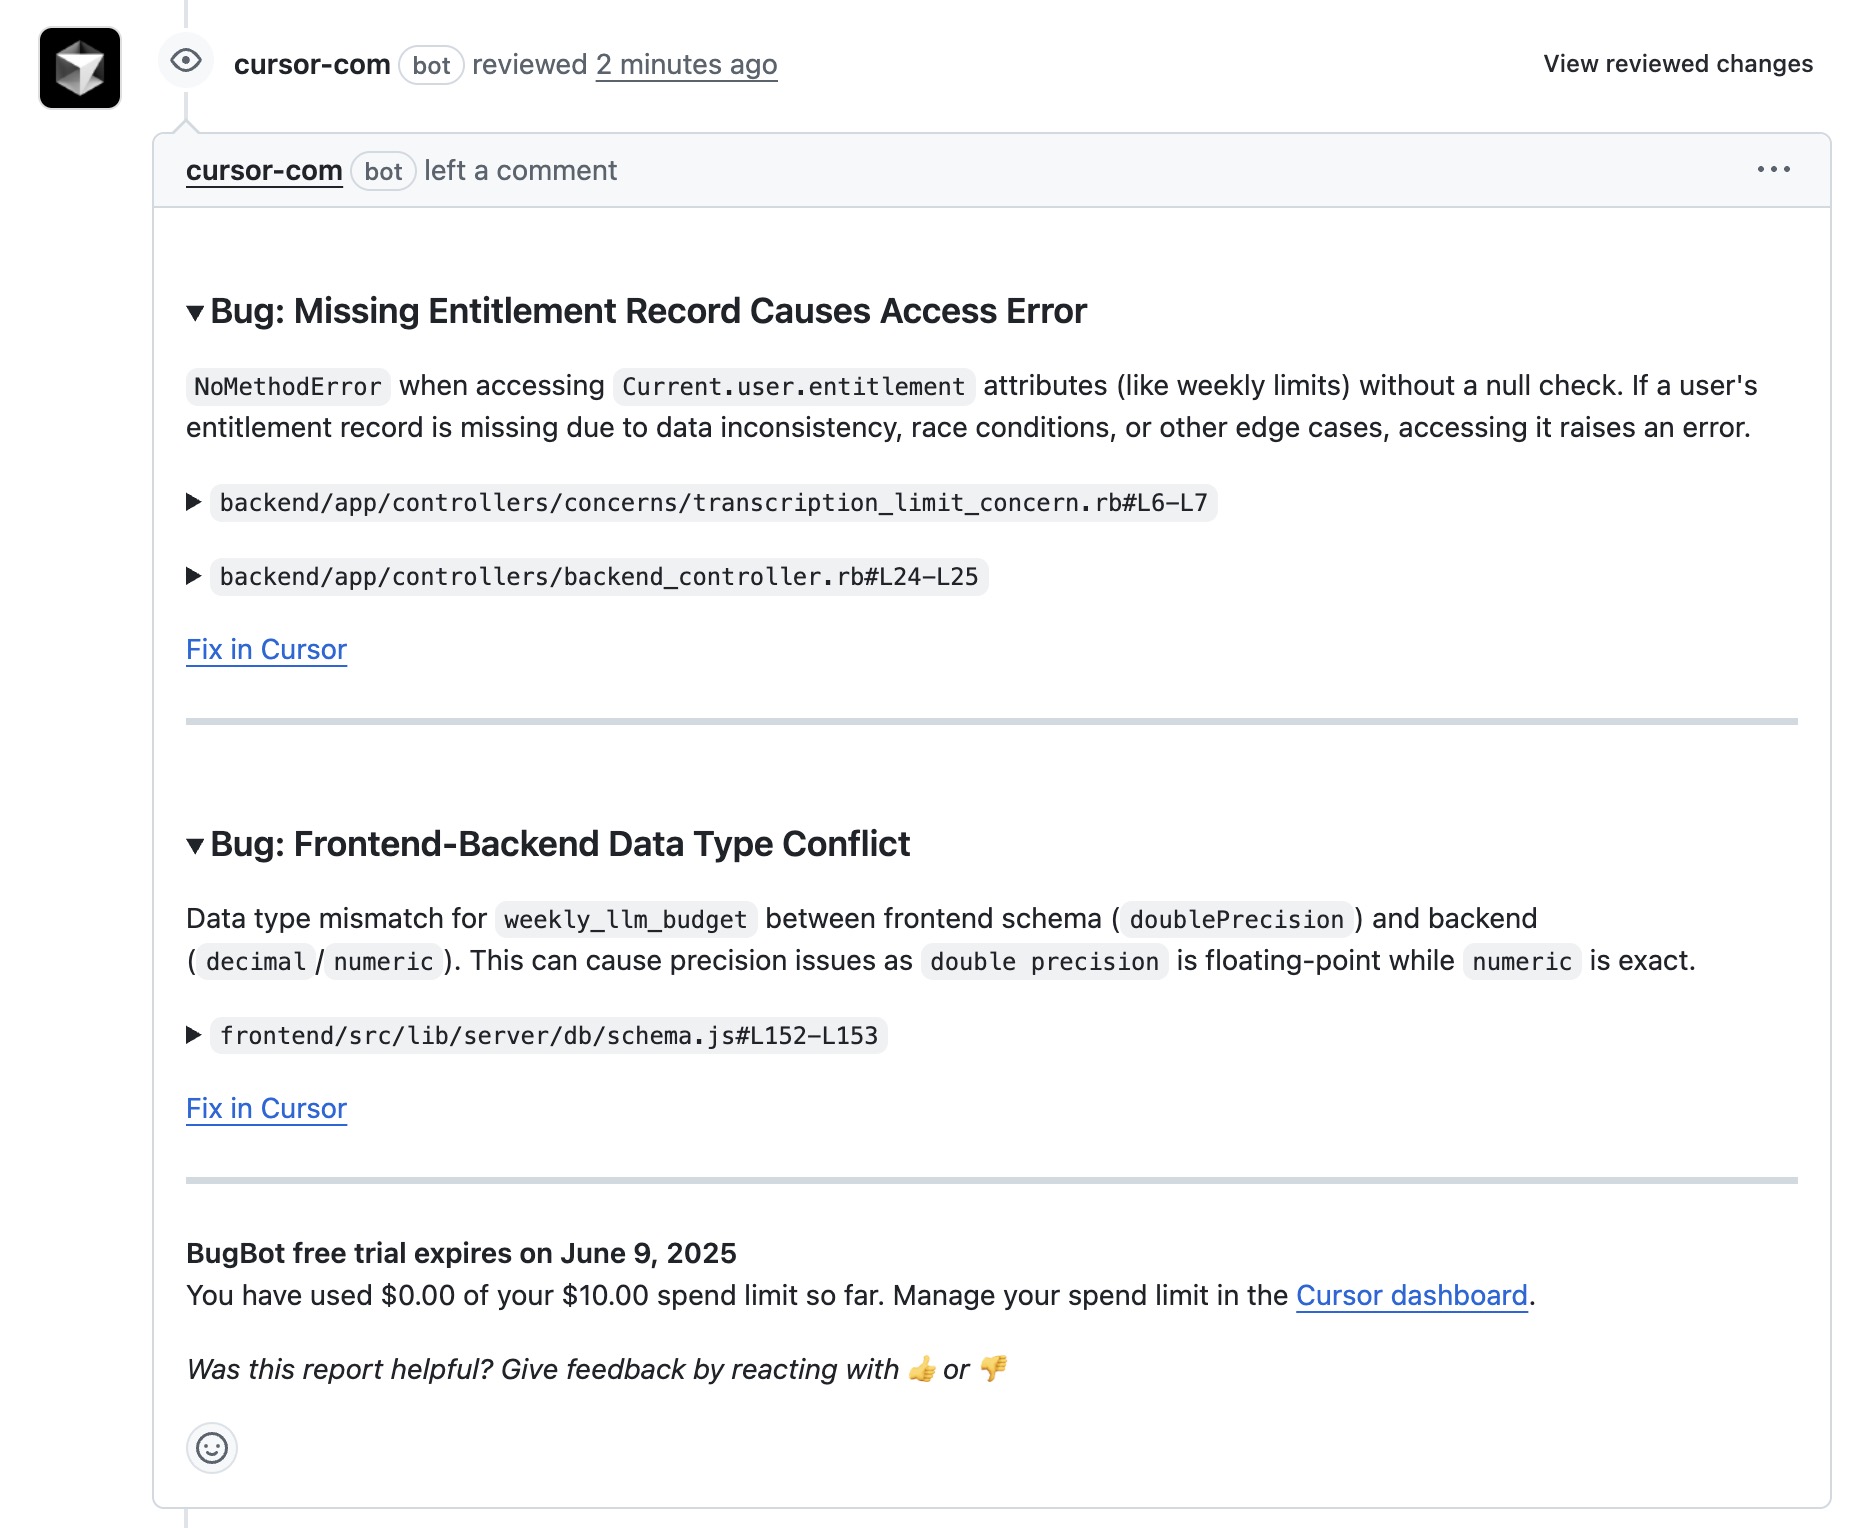Viewport: 1850px width, 1528px height.
Task: Open the emoji reaction picker
Action: pos(212,1448)
